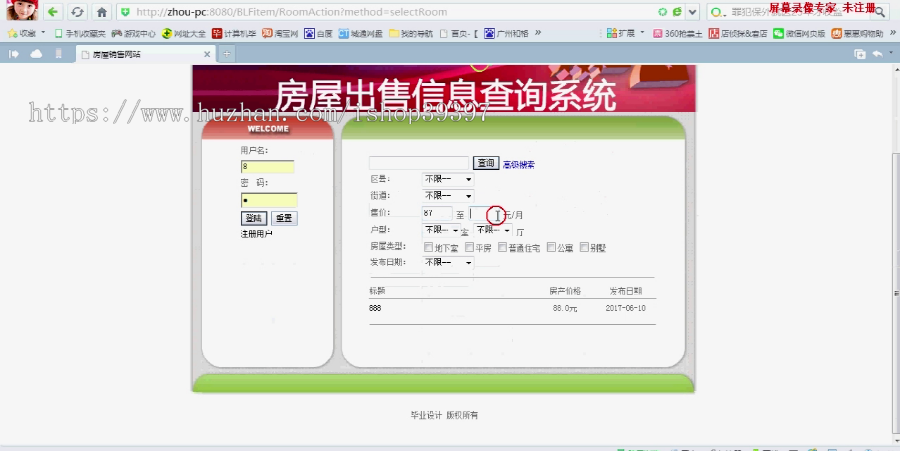Click maximum price field after 至

click(x=483, y=213)
